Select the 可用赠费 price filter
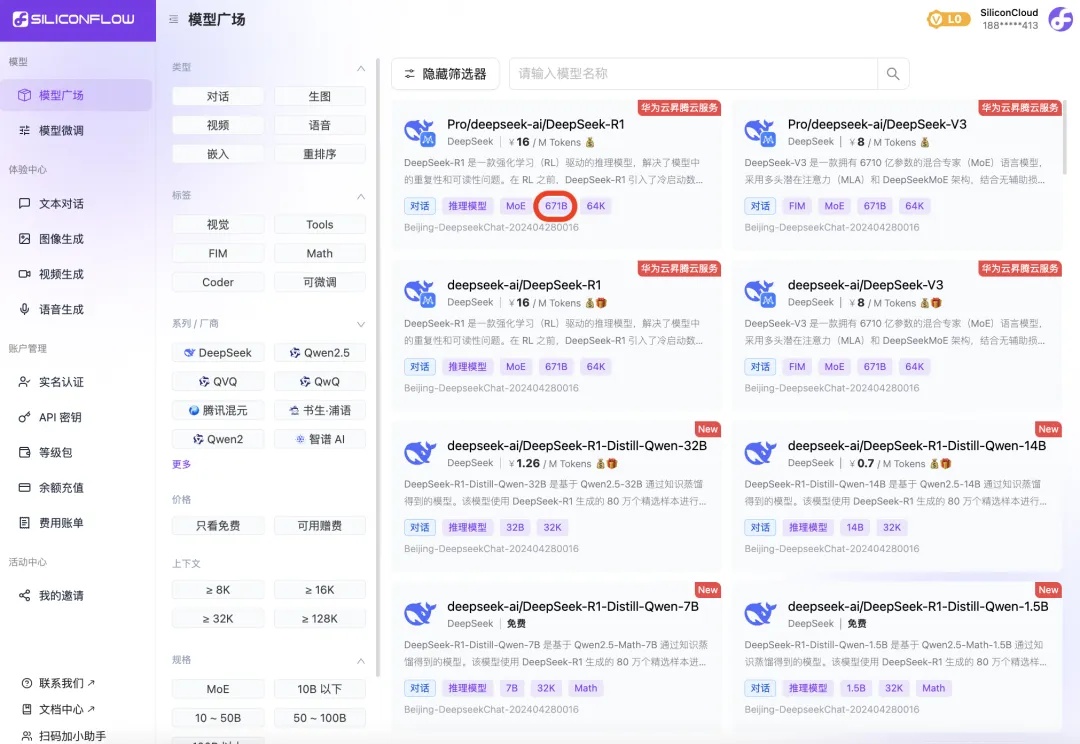Viewport: 1080px width, 744px height. pos(320,526)
